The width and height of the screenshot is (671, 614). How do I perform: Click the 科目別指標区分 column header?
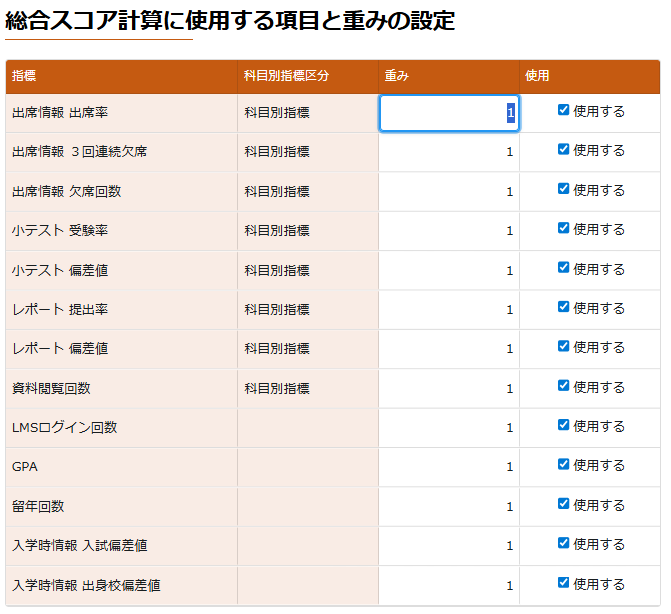pos(286,76)
